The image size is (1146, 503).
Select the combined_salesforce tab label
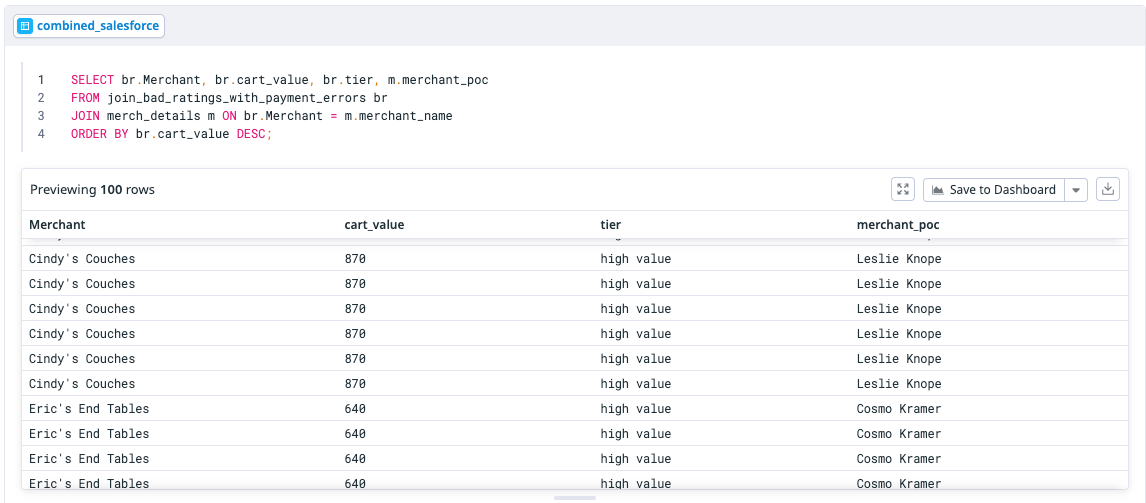pyautogui.click(x=97, y=26)
